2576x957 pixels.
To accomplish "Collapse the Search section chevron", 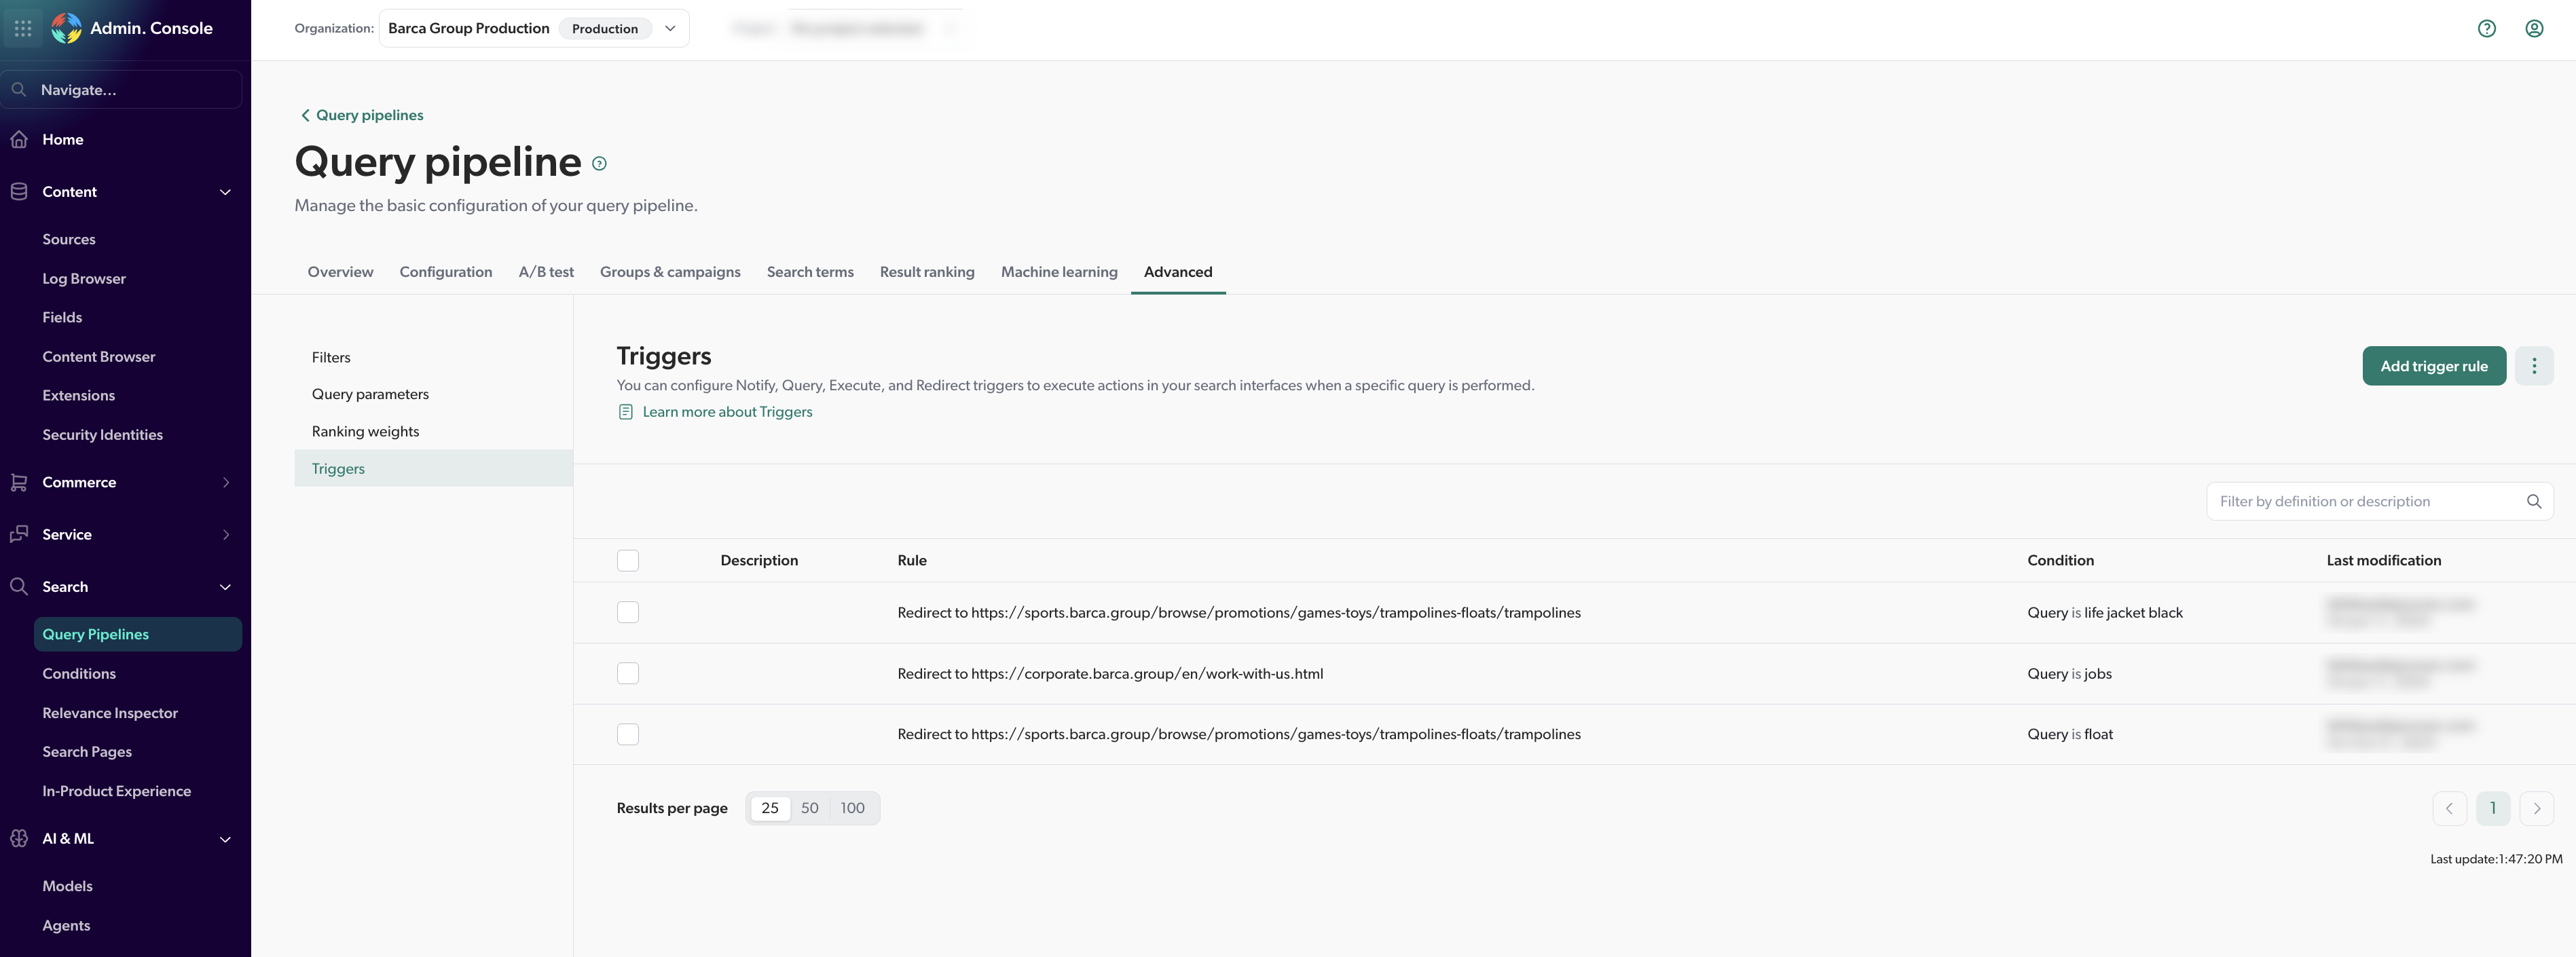I will [x=225, y=587].
